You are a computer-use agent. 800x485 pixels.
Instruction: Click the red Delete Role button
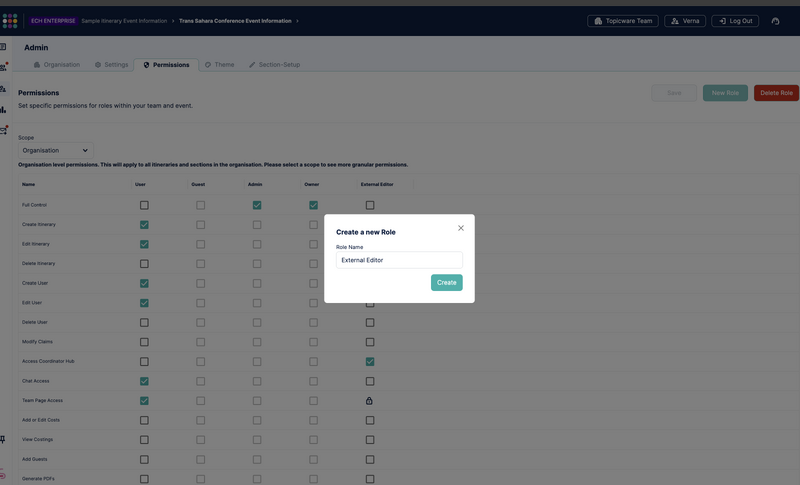[776, 93]
